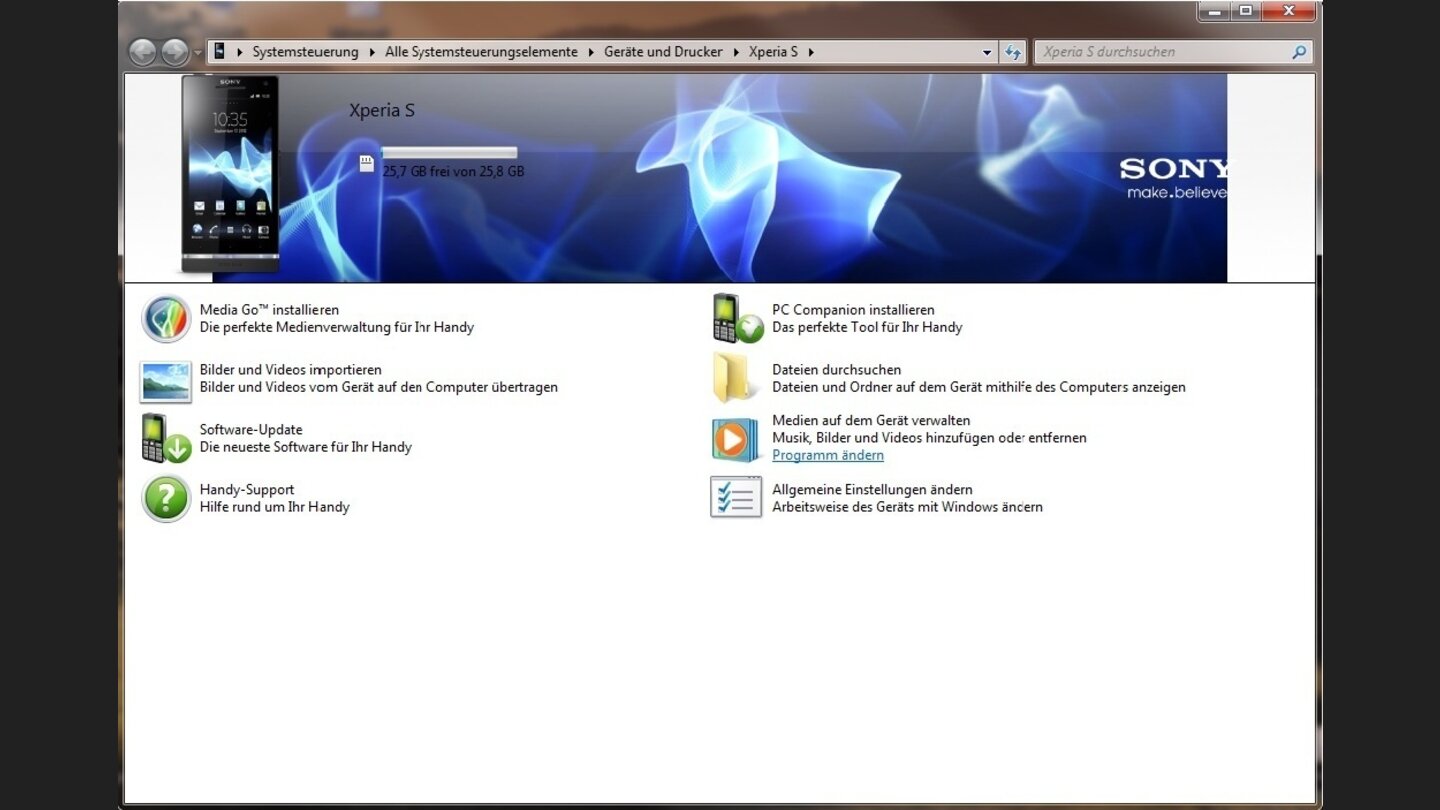The width and height of the screenshot is (1440, 810).
Task: Open Media Go™ installieren text link
Action: click(x=269, y=310)
